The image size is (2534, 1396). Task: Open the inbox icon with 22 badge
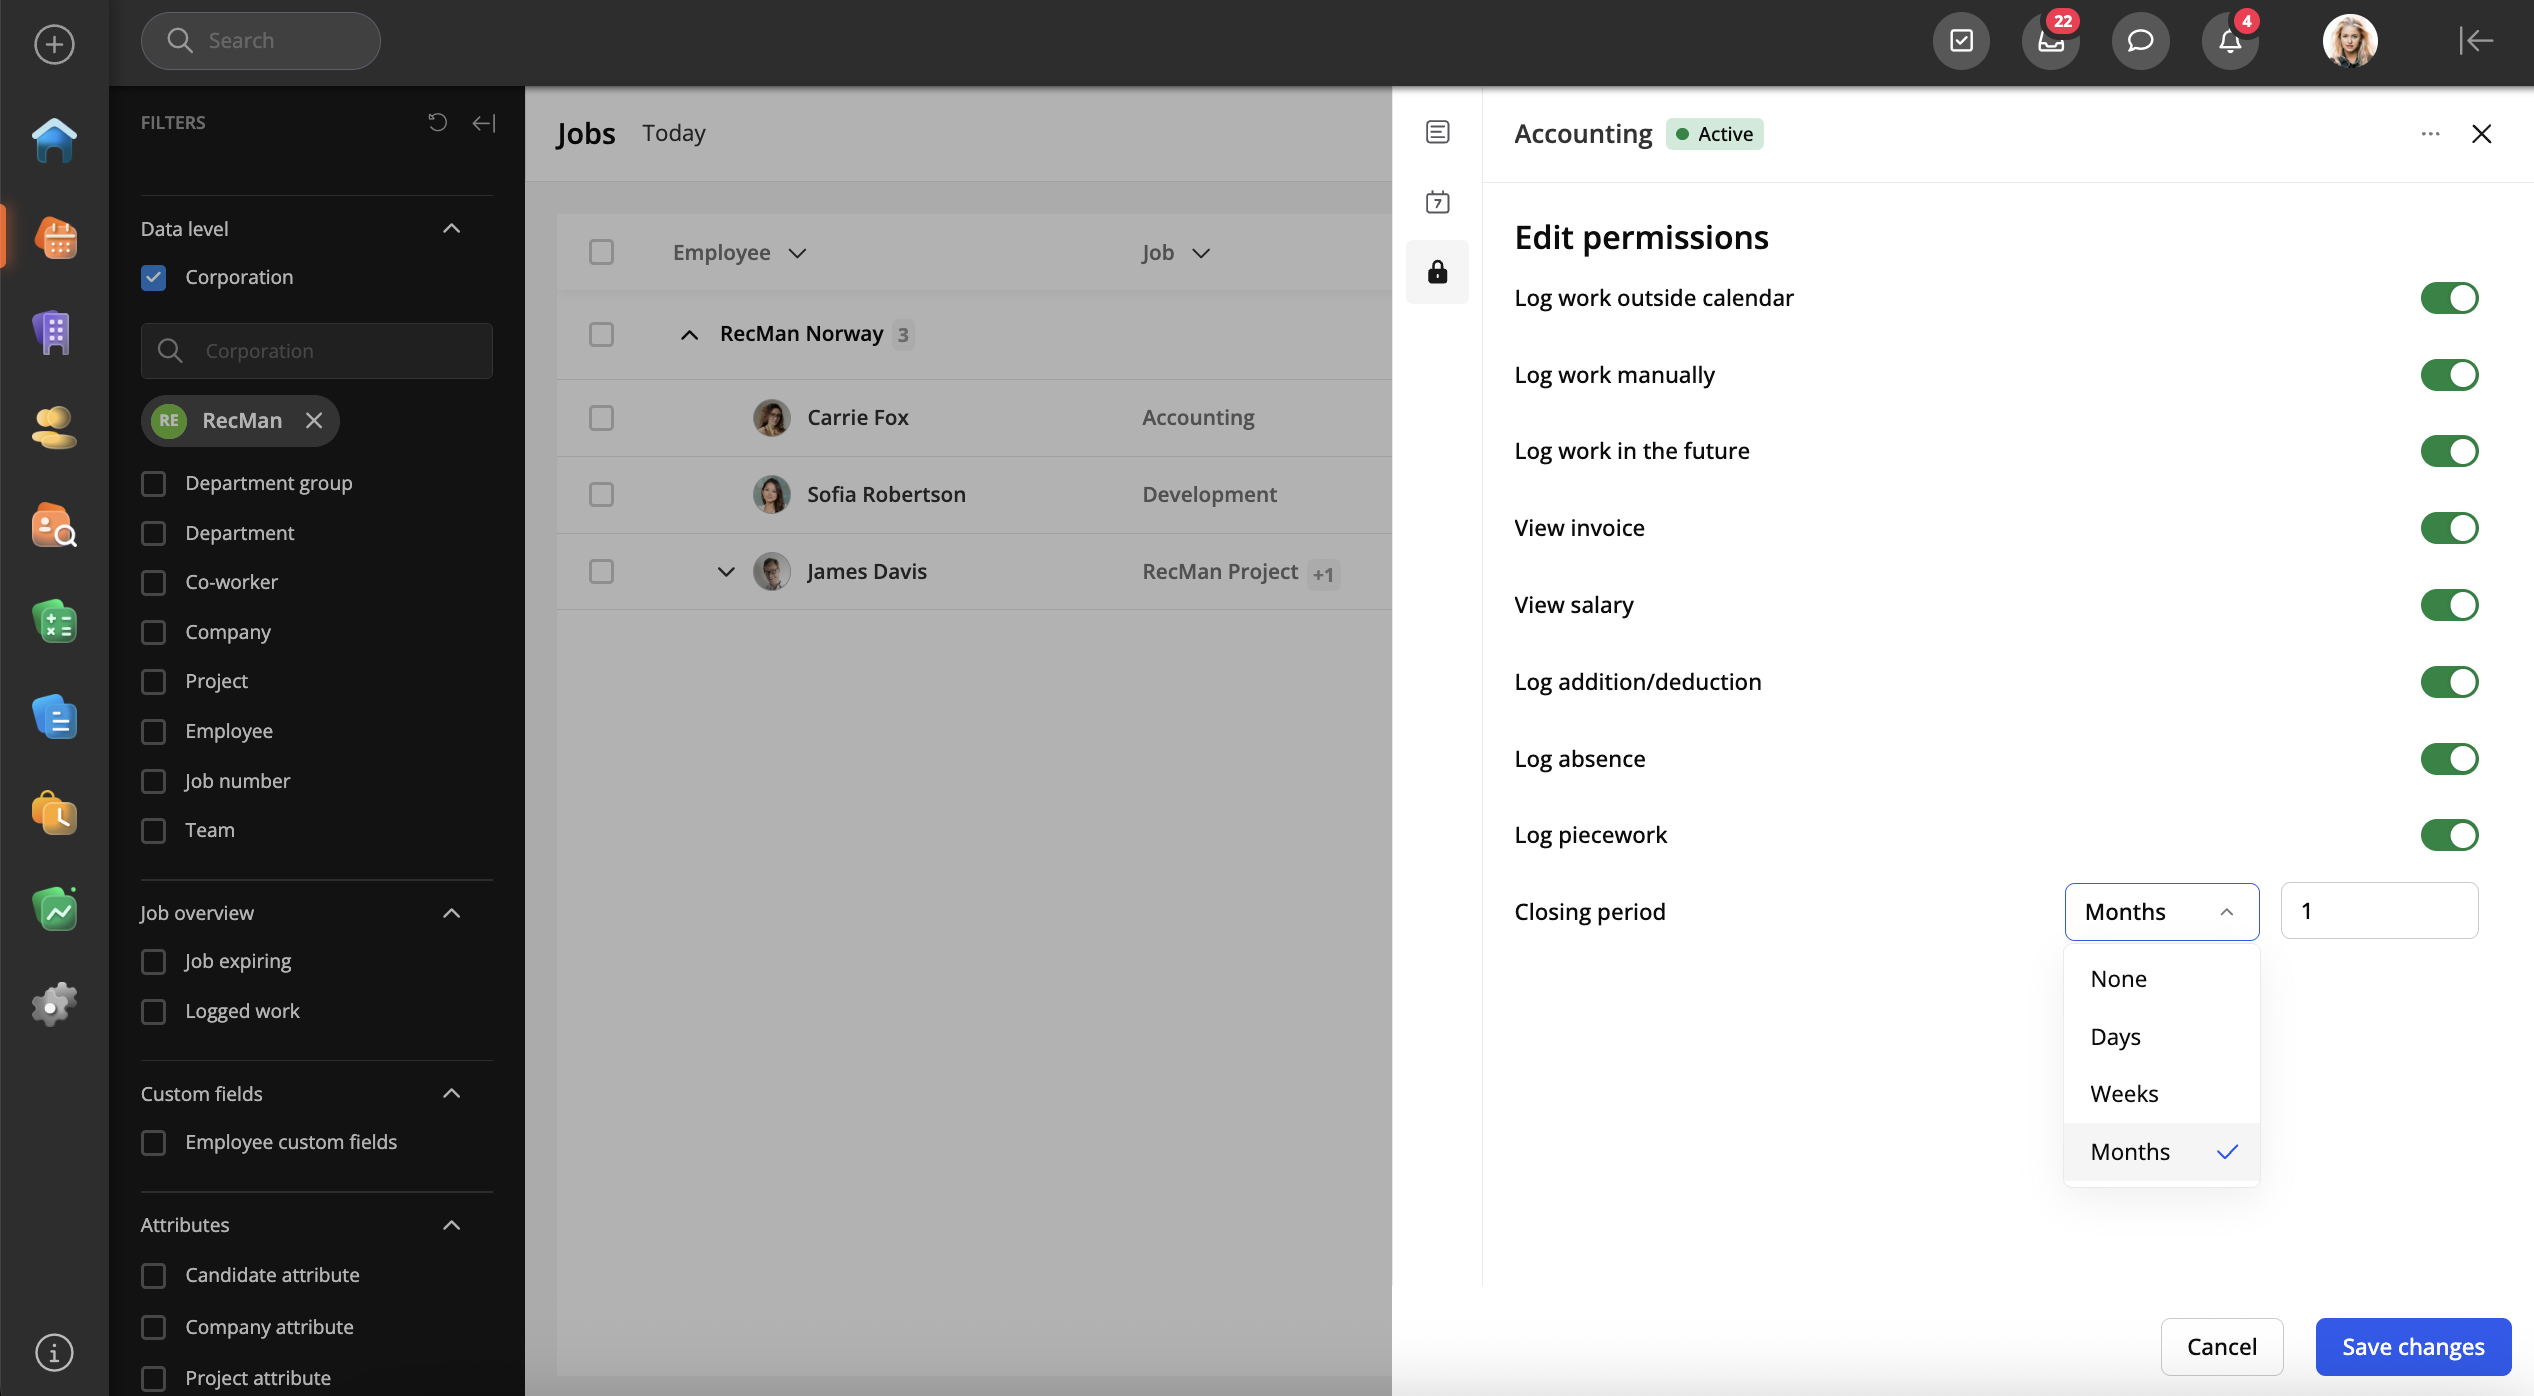tap(2050, 41)
